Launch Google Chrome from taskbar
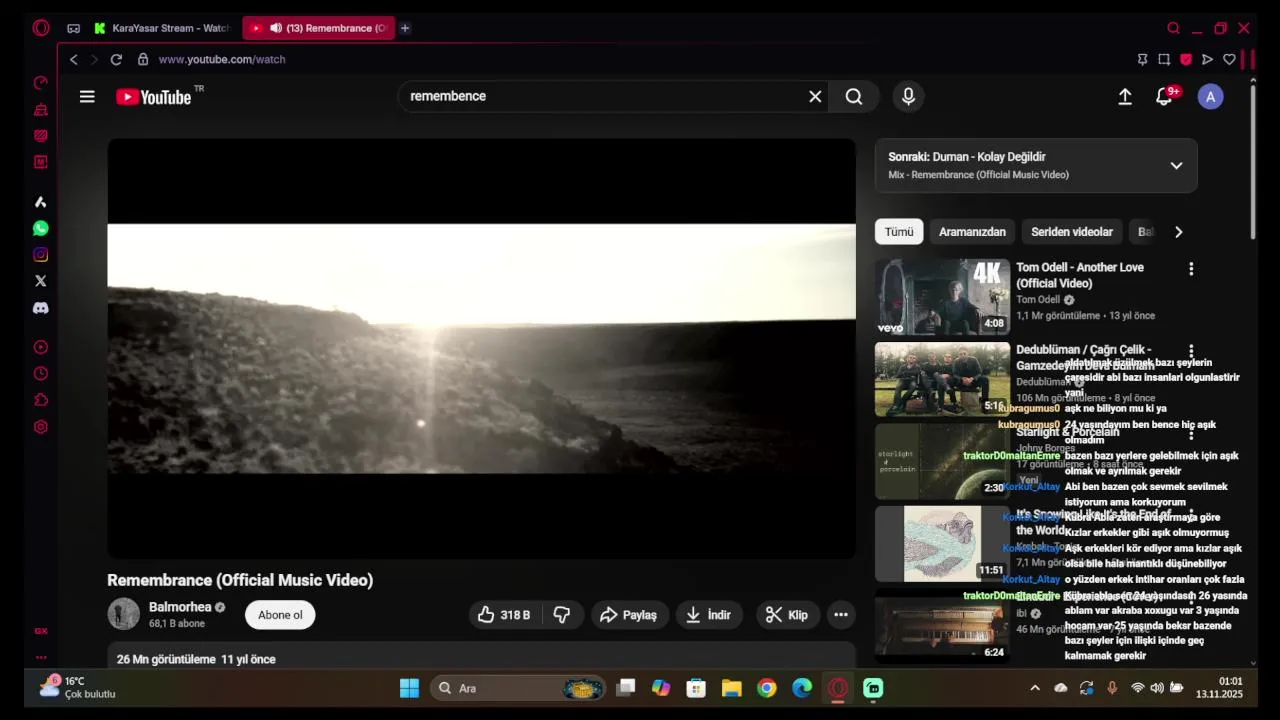The height and width of the screenshot is (720, 1280). (x=767, y=688)
